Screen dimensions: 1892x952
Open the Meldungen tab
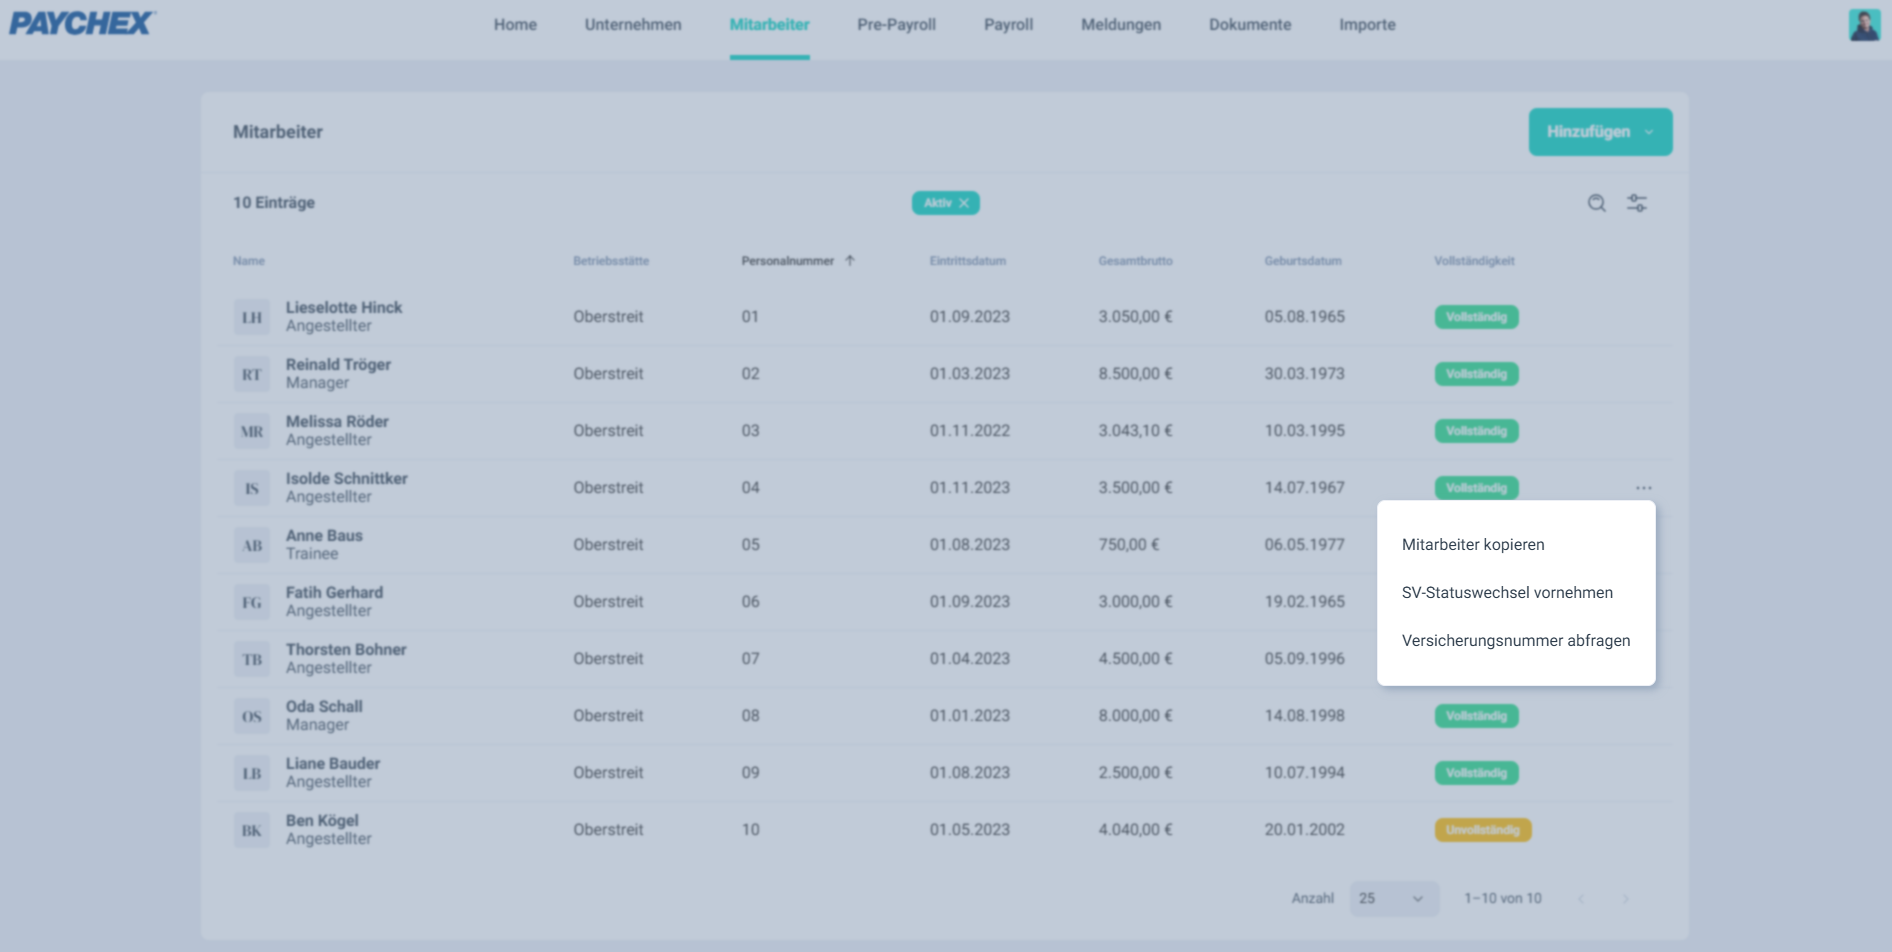[x=1121, y=24]
